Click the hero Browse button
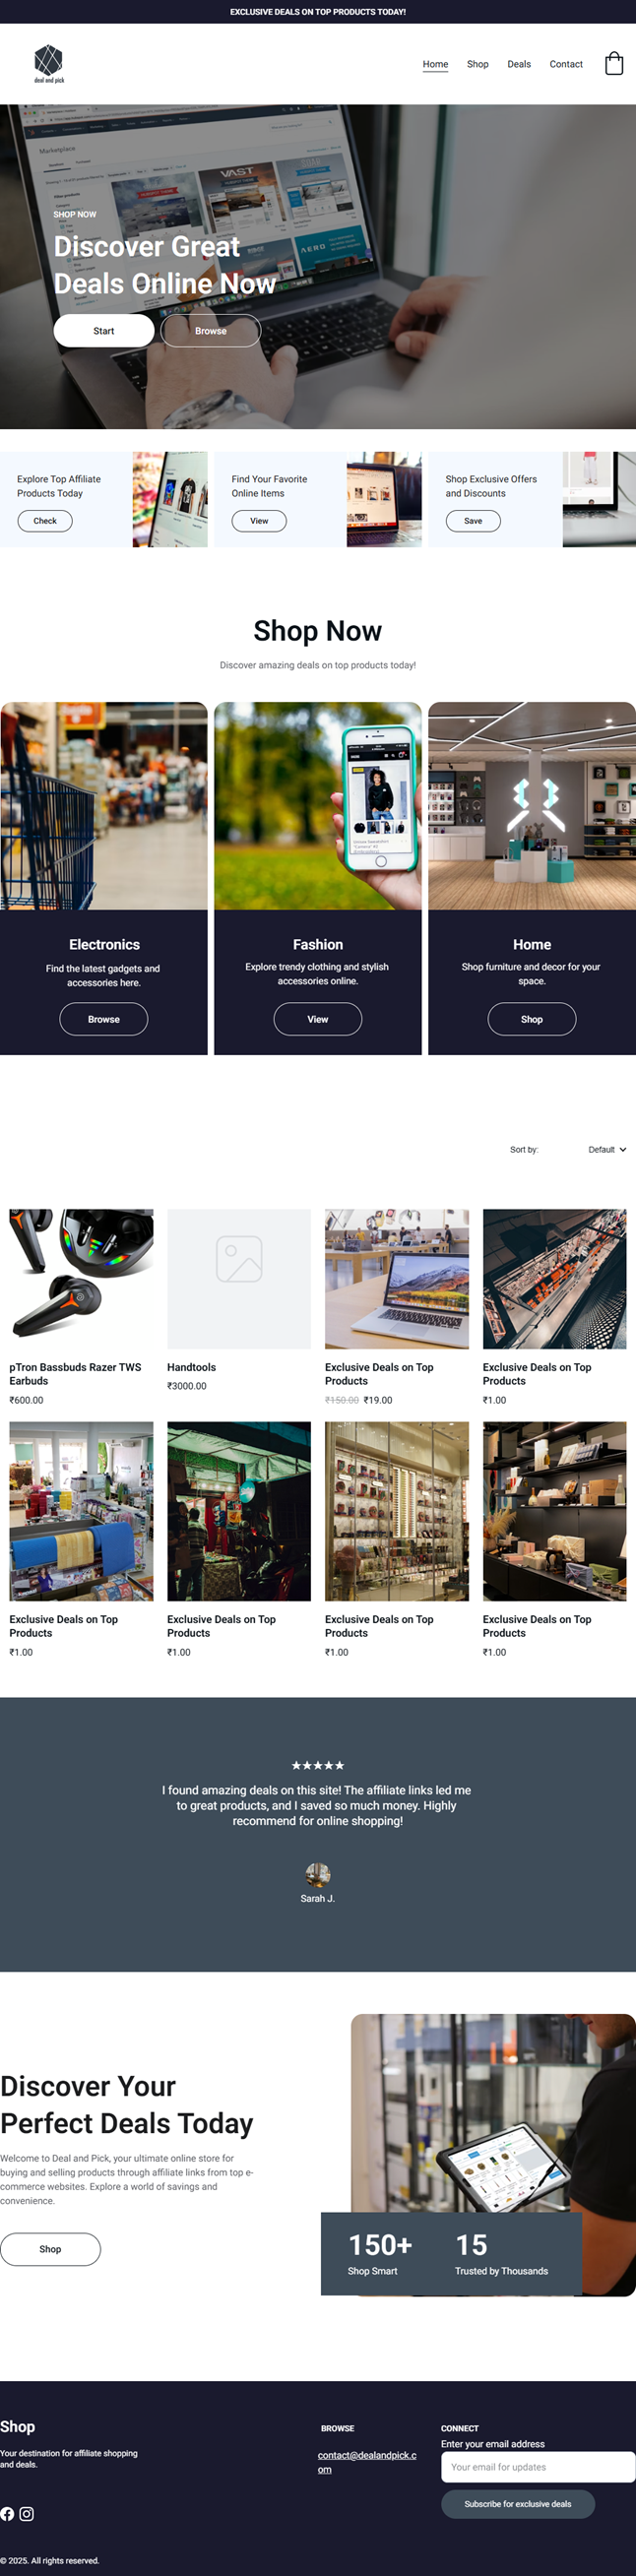 211,331
